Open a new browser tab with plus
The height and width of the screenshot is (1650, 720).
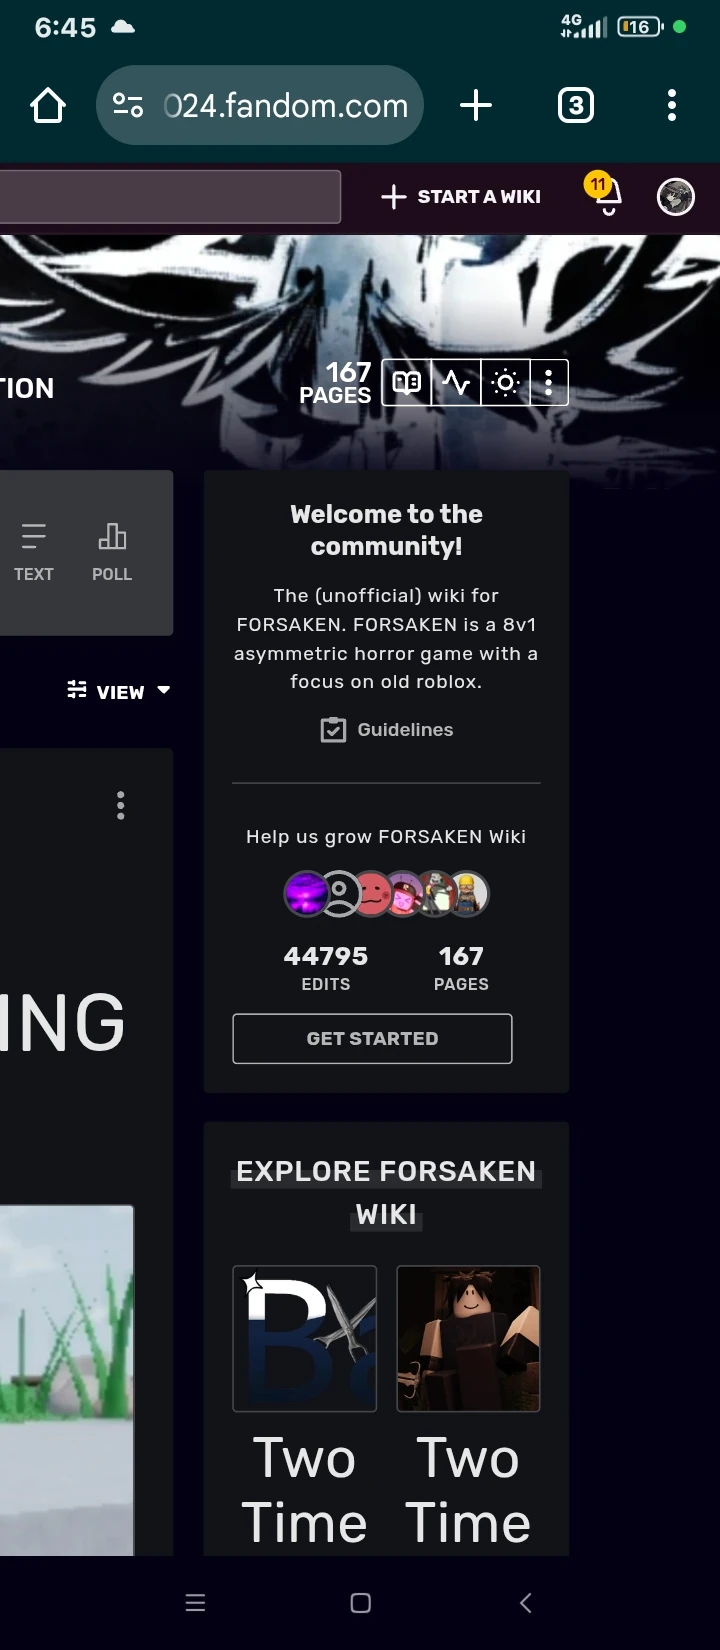(x=476, y=105)
